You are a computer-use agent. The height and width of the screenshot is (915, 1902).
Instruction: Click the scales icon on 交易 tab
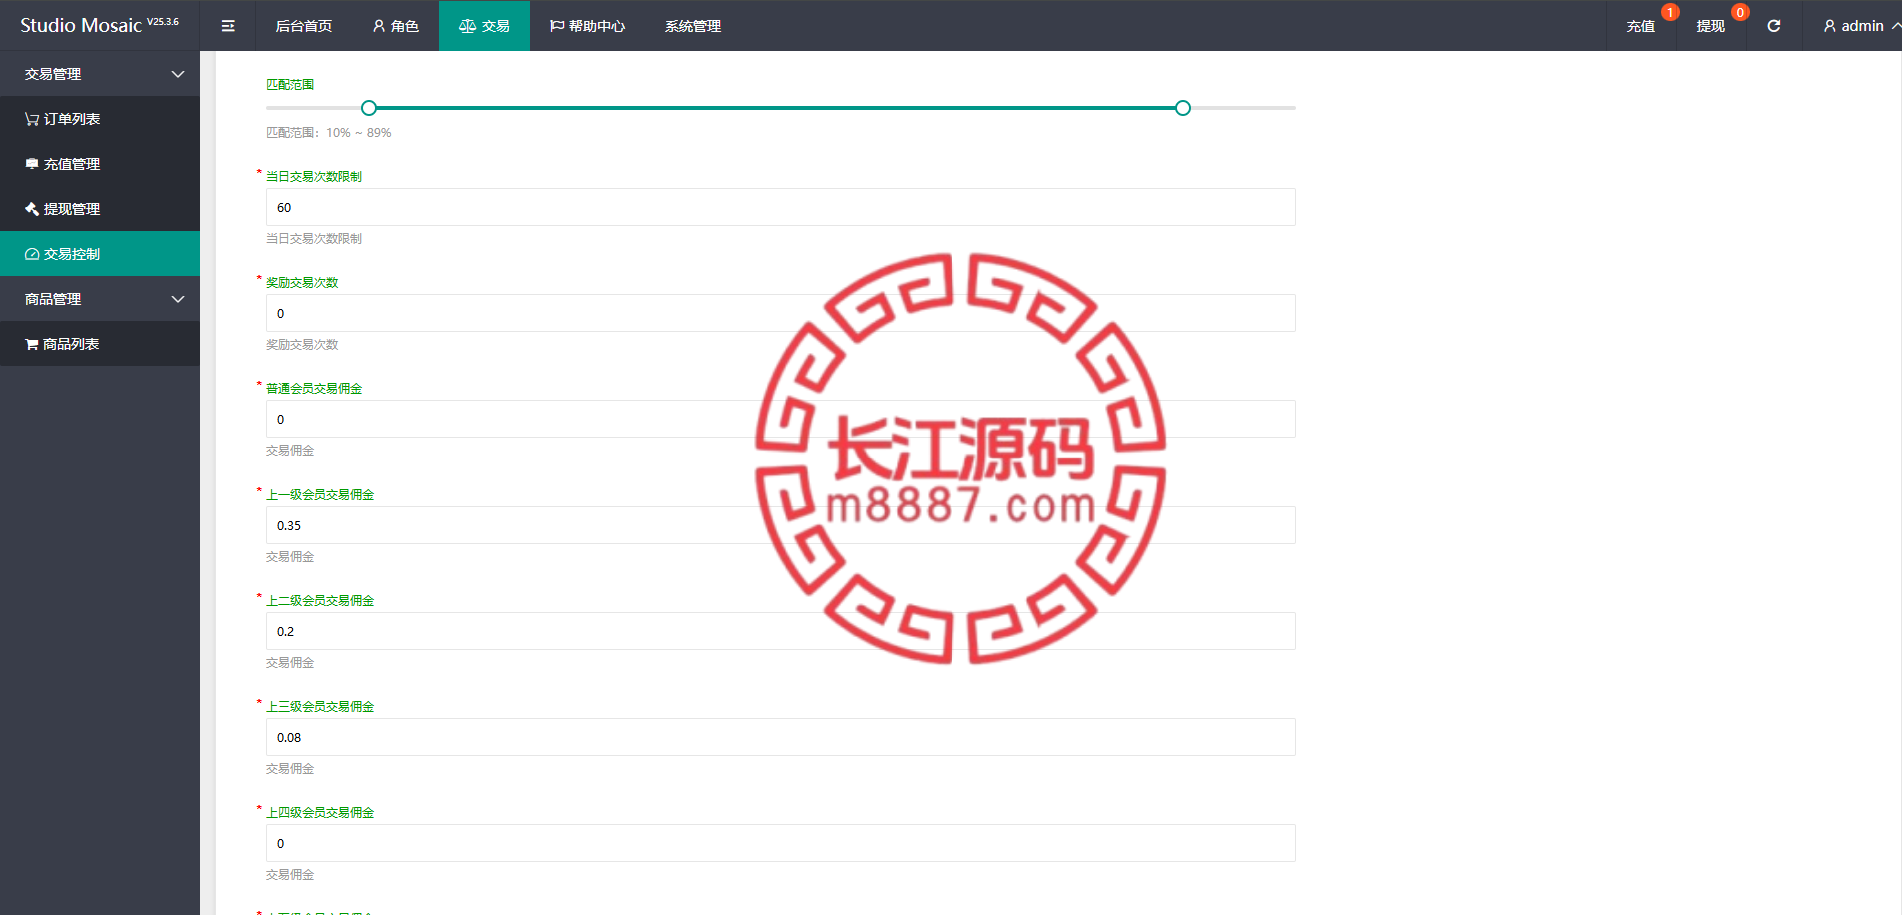point(467,26)
